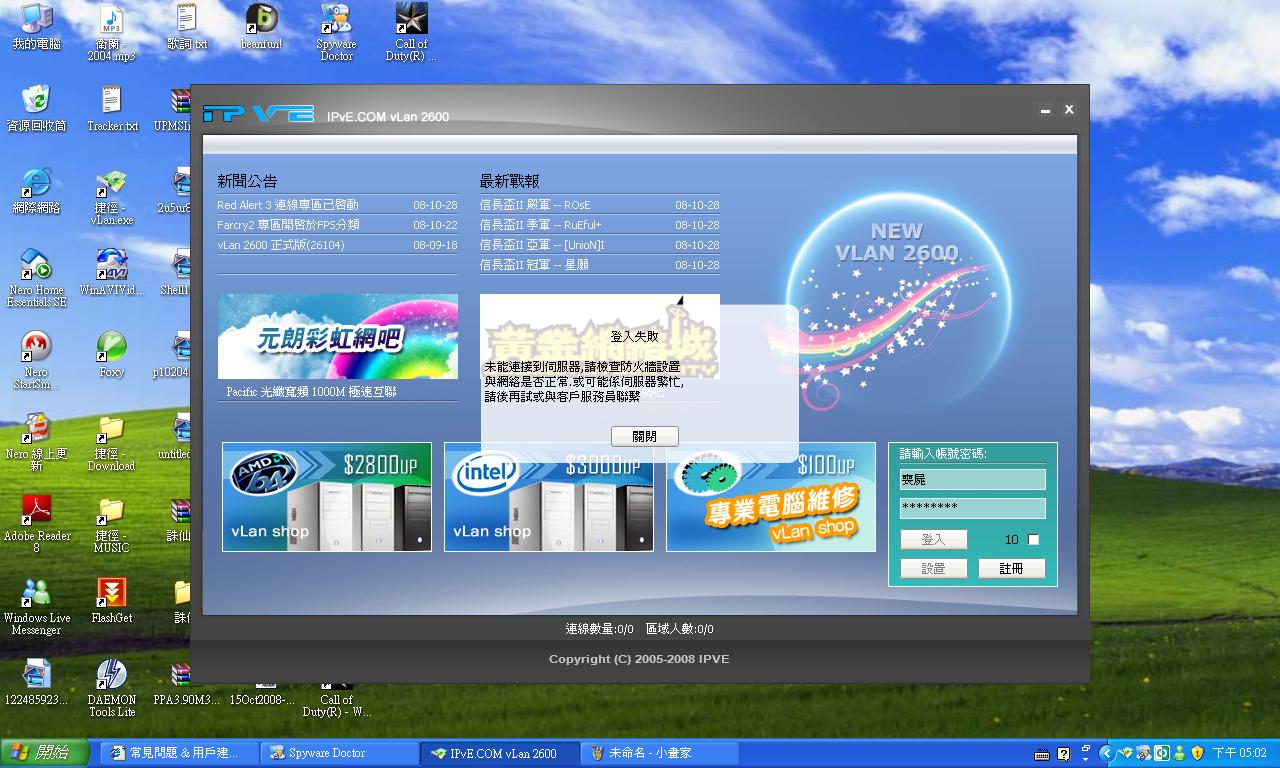
Task: Click the password input field
Action: (971, 508)
